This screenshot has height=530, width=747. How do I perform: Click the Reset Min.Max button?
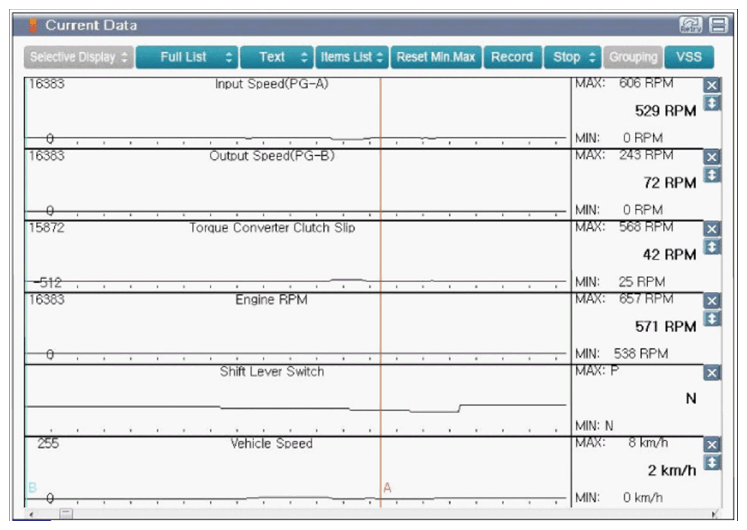pyautogui.click(x=436, y=57)
